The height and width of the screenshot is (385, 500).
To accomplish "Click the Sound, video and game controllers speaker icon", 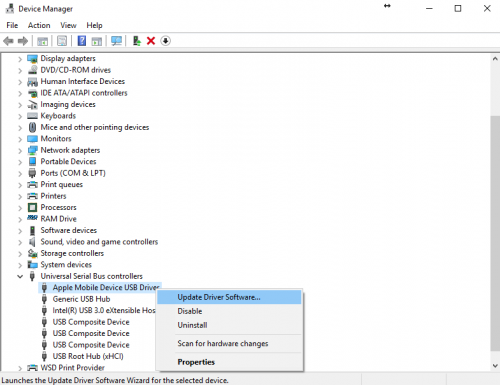I will click(32, 242).
